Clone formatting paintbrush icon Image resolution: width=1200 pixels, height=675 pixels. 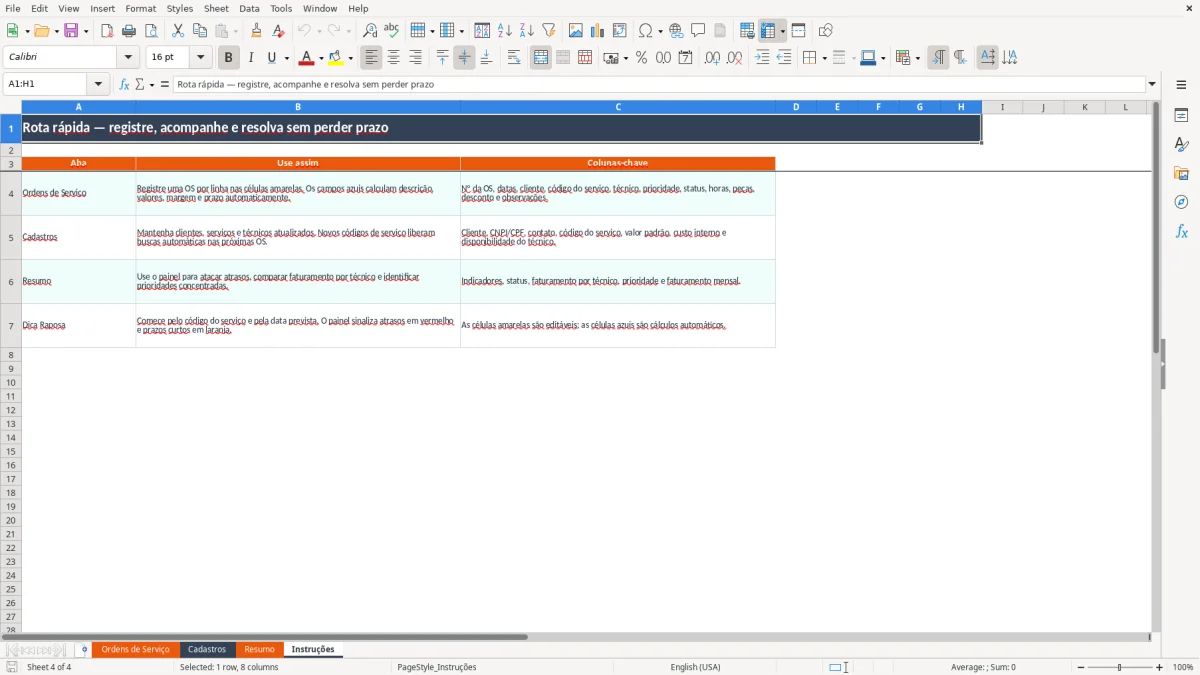(x=256, y=31)
